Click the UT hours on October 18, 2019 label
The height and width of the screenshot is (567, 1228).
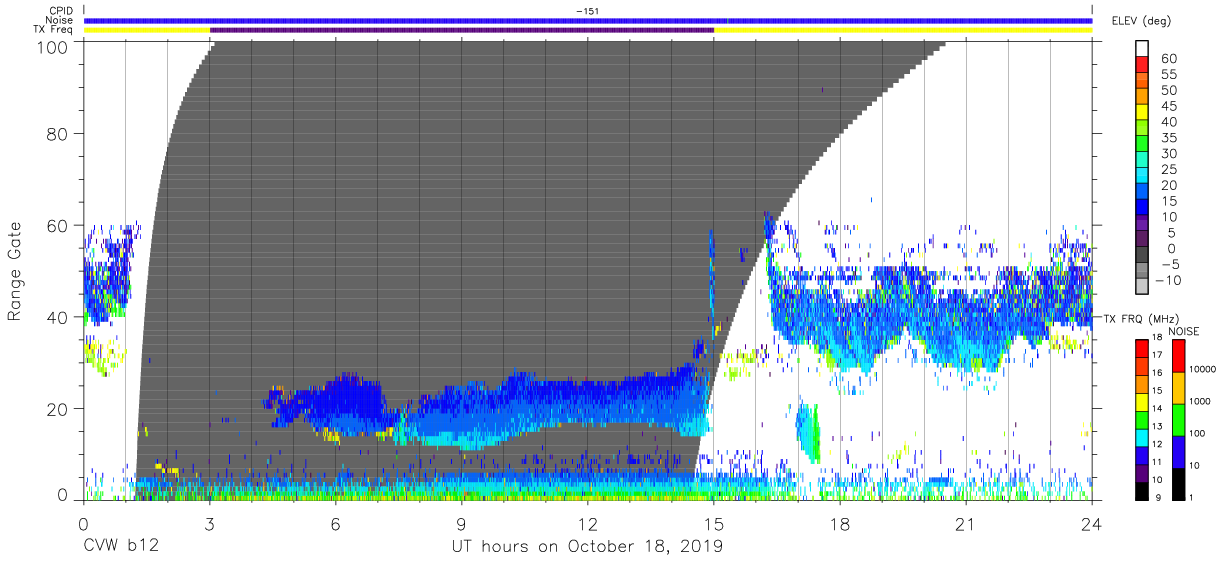point(588,547)
